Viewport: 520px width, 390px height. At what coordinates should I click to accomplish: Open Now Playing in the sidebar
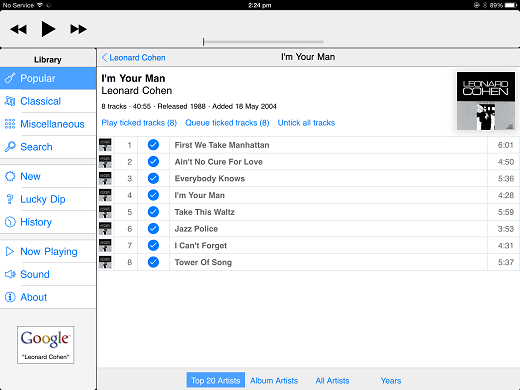click(48, 252)
